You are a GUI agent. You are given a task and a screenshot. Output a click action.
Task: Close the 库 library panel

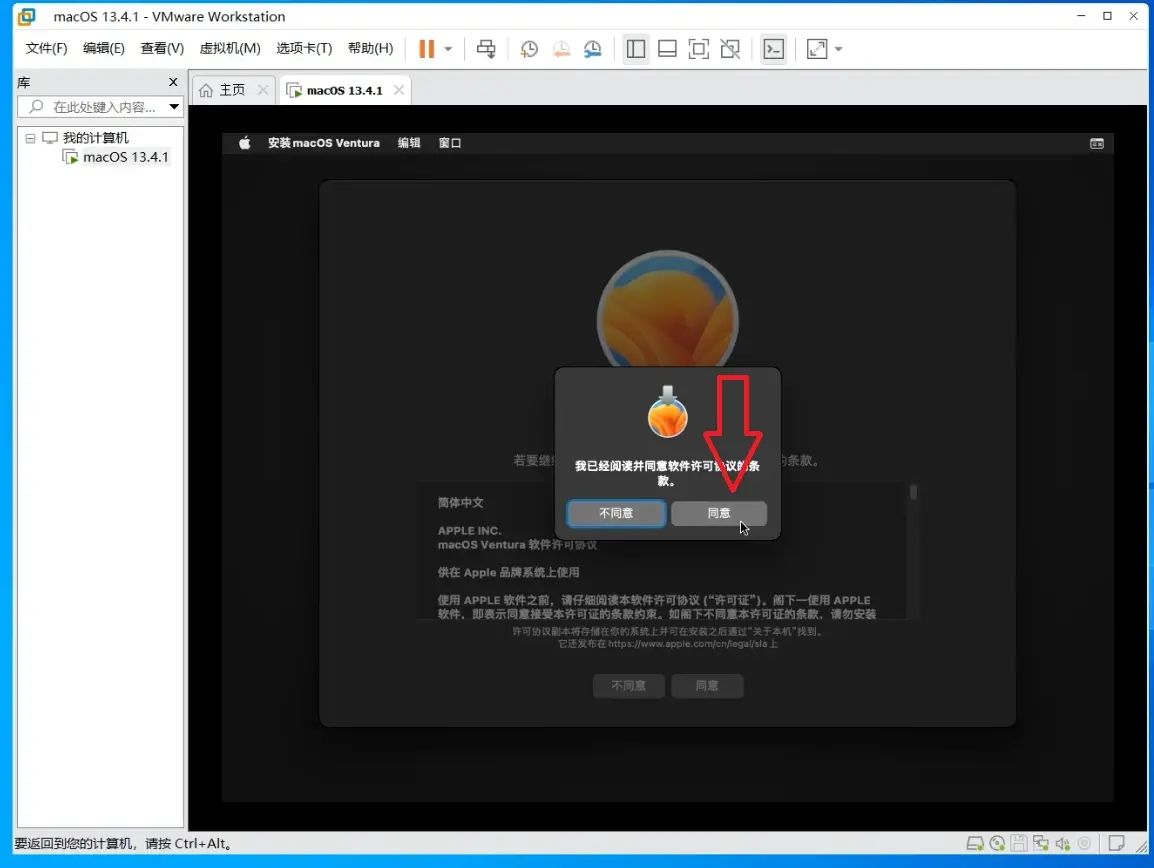coord(173,82)
